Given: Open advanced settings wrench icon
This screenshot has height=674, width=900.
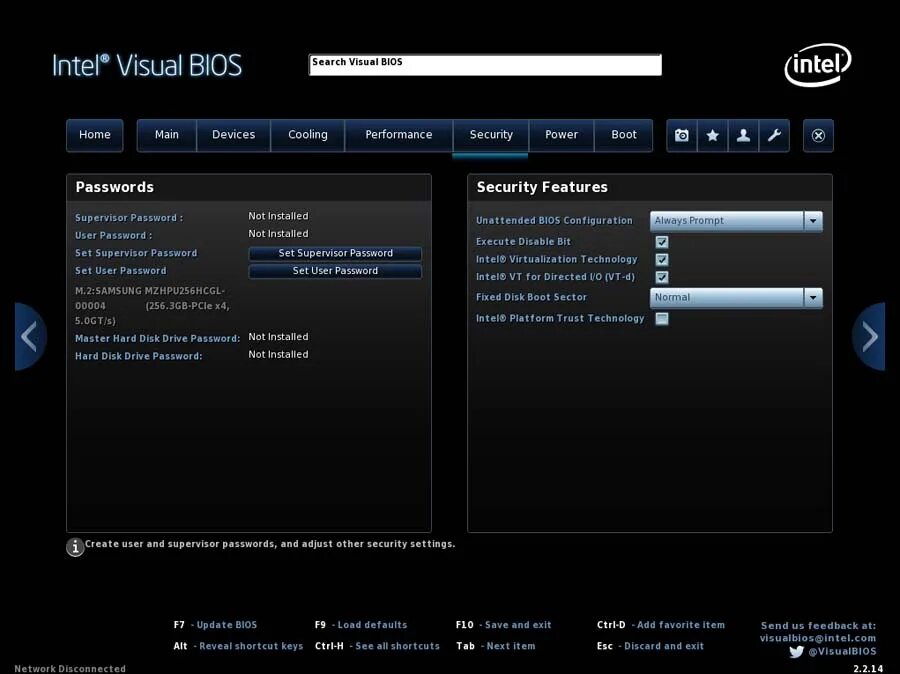Looking at the screenshot, I should pos(774,135).
